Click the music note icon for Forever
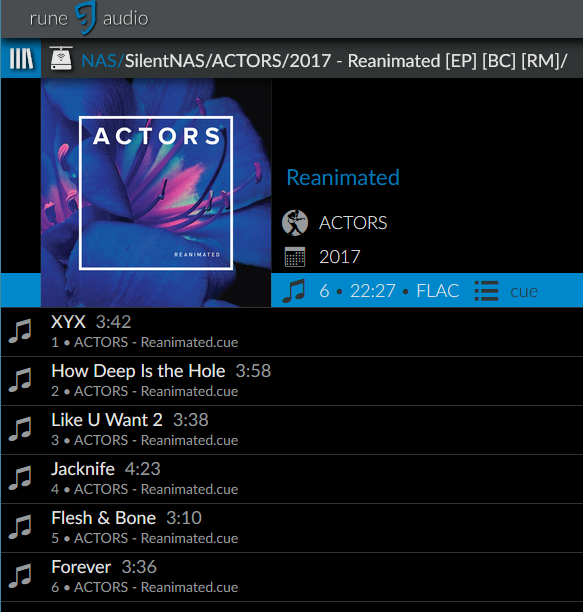This screenshot has width=583, height=612. tap(20, 576)
